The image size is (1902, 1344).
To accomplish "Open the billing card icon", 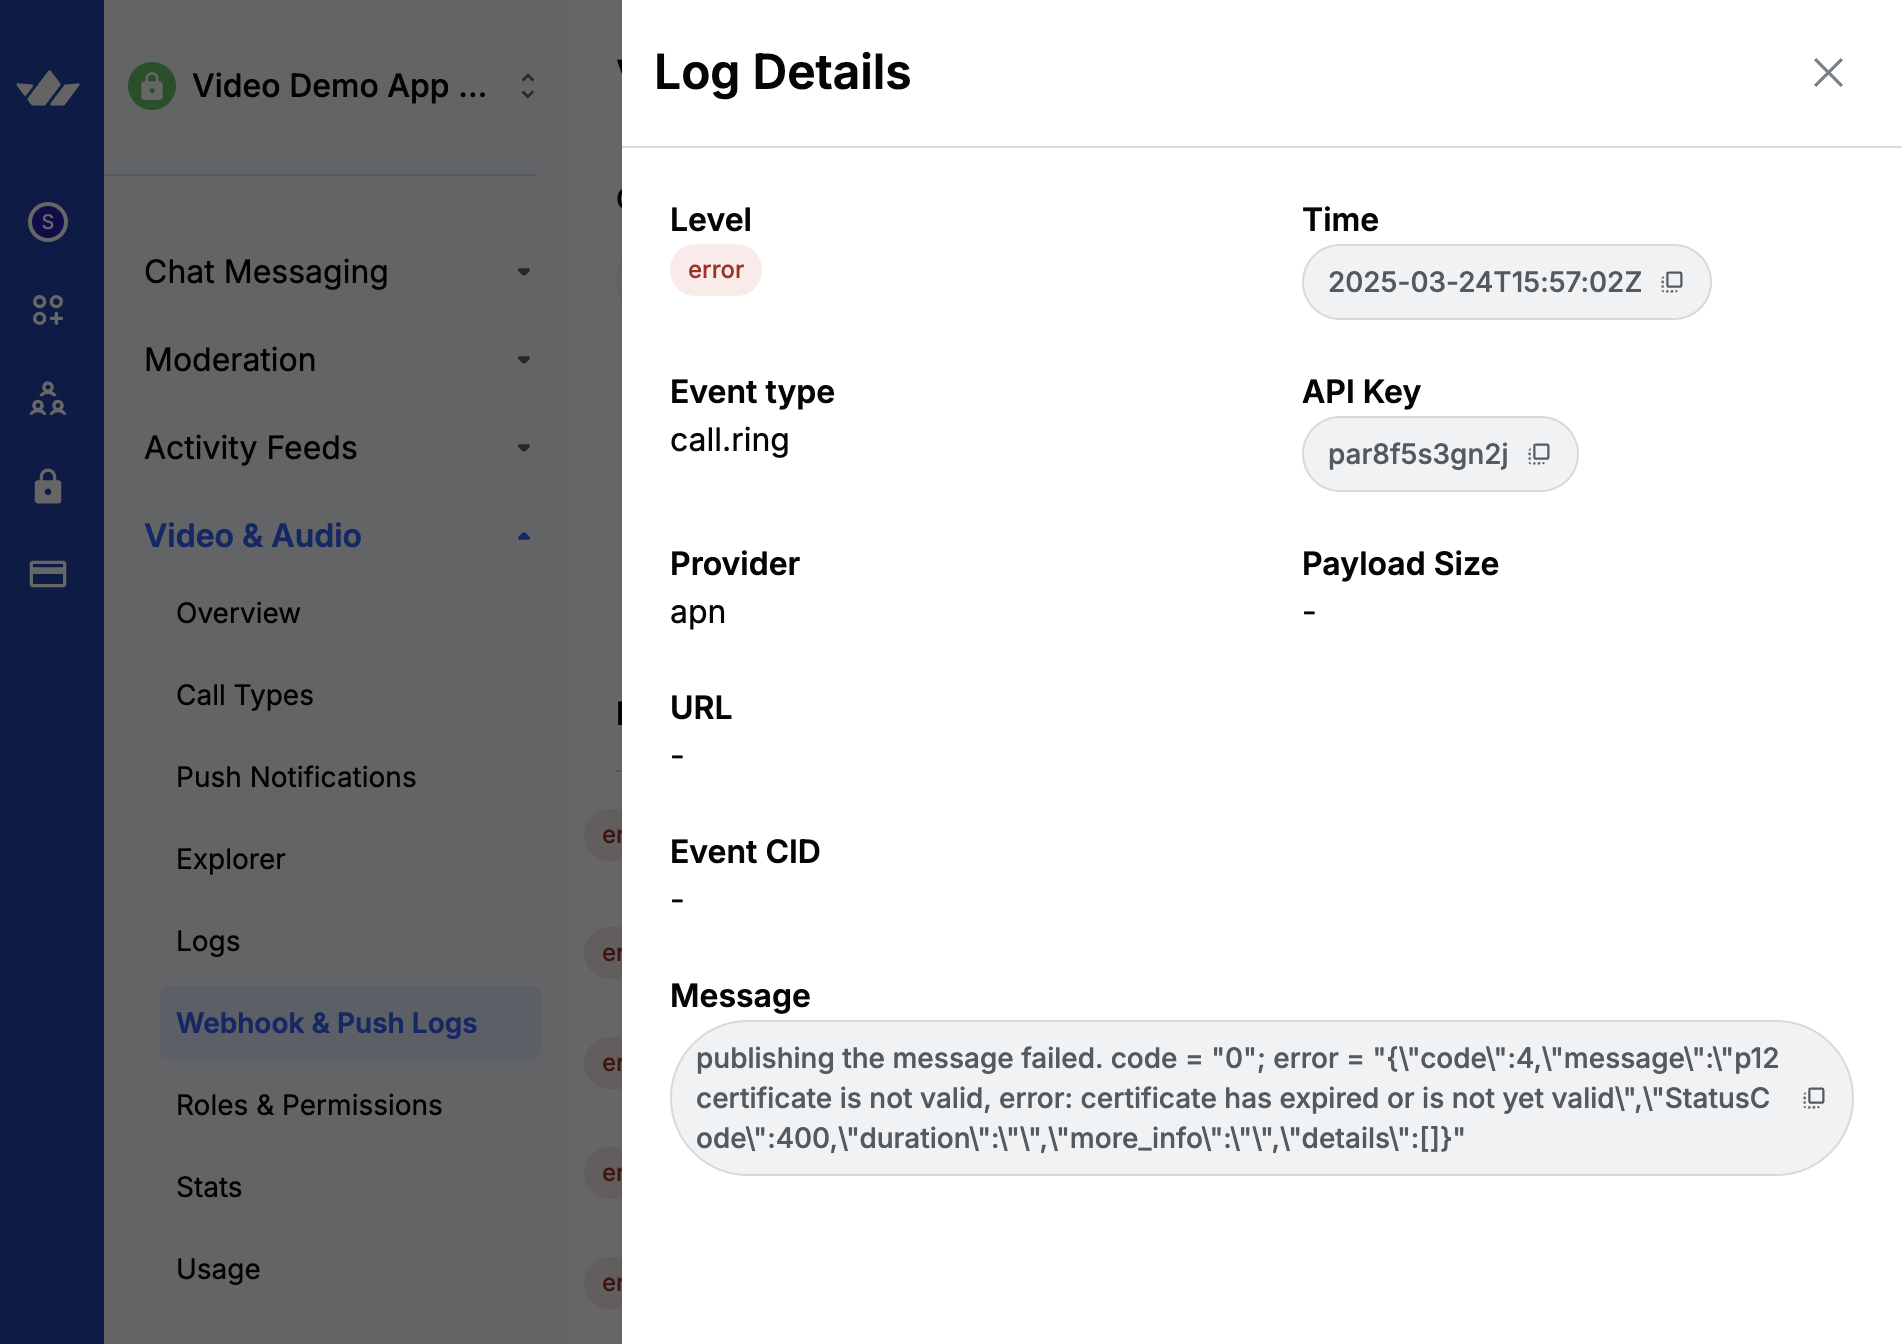I will tap(46, 574).
